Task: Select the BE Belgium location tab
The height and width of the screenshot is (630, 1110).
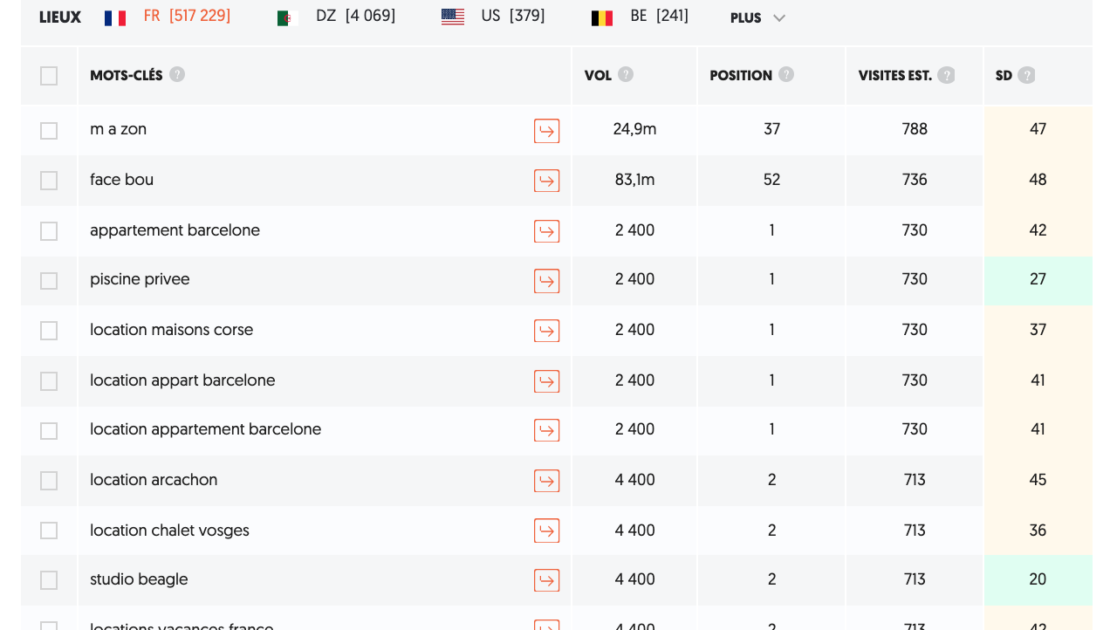Action: click(x=640, y=16)
